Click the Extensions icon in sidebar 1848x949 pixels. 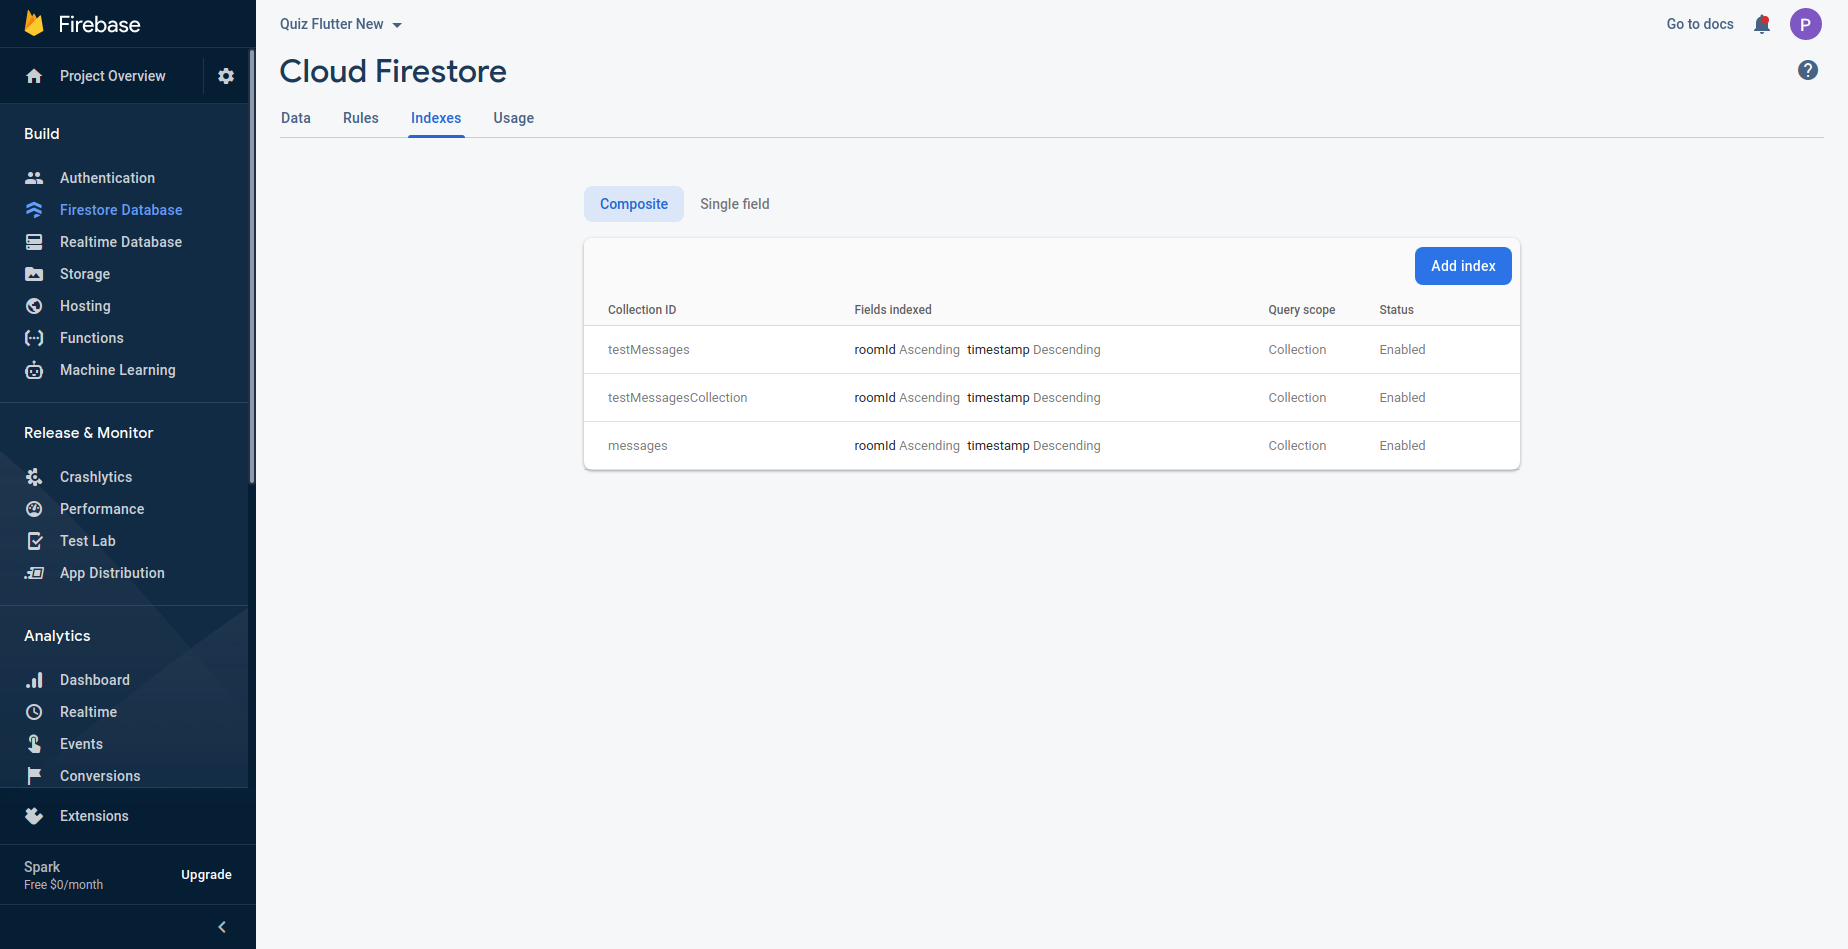pyautogui.click(x=34, y=816)
